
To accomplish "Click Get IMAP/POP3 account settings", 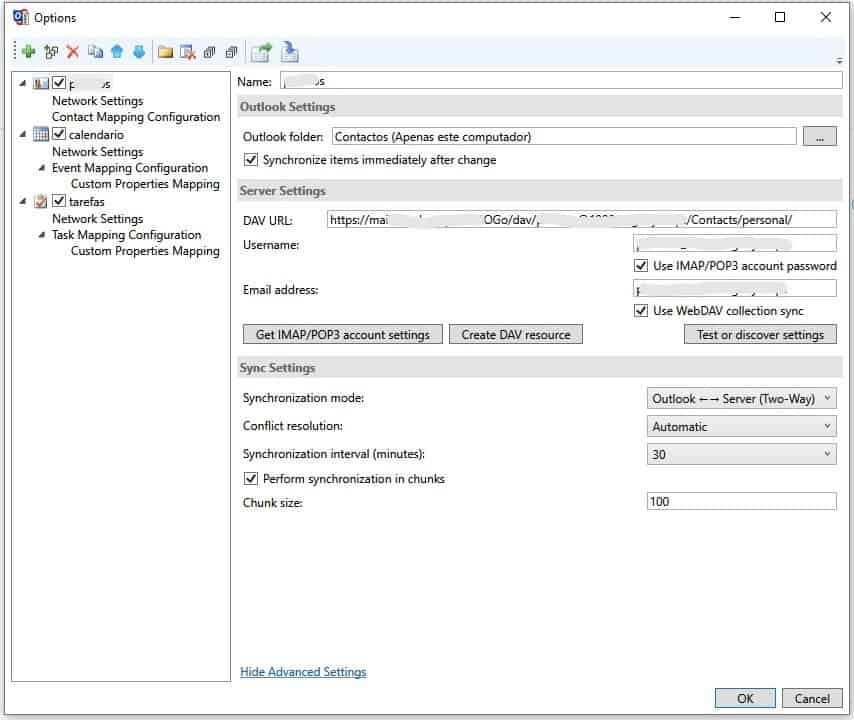I will [343, 334].
